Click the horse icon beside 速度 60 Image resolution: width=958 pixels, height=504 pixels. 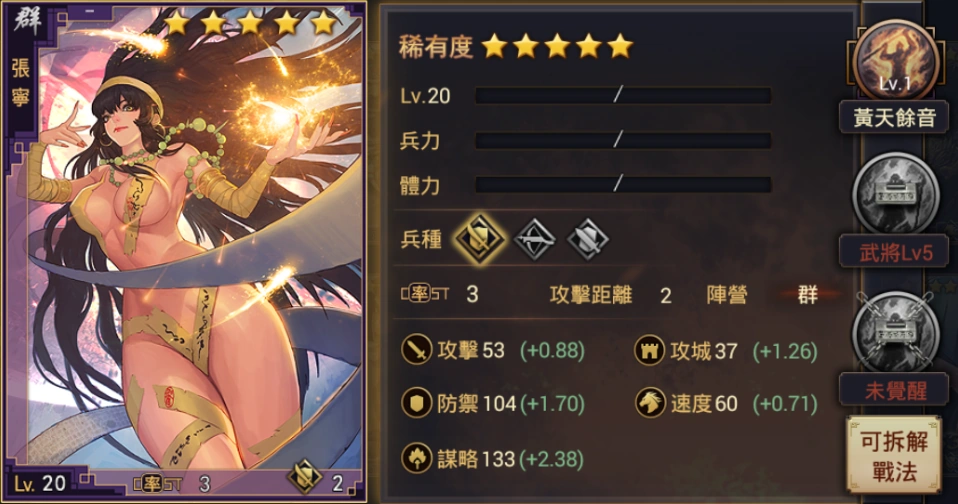tap(649, 403)
